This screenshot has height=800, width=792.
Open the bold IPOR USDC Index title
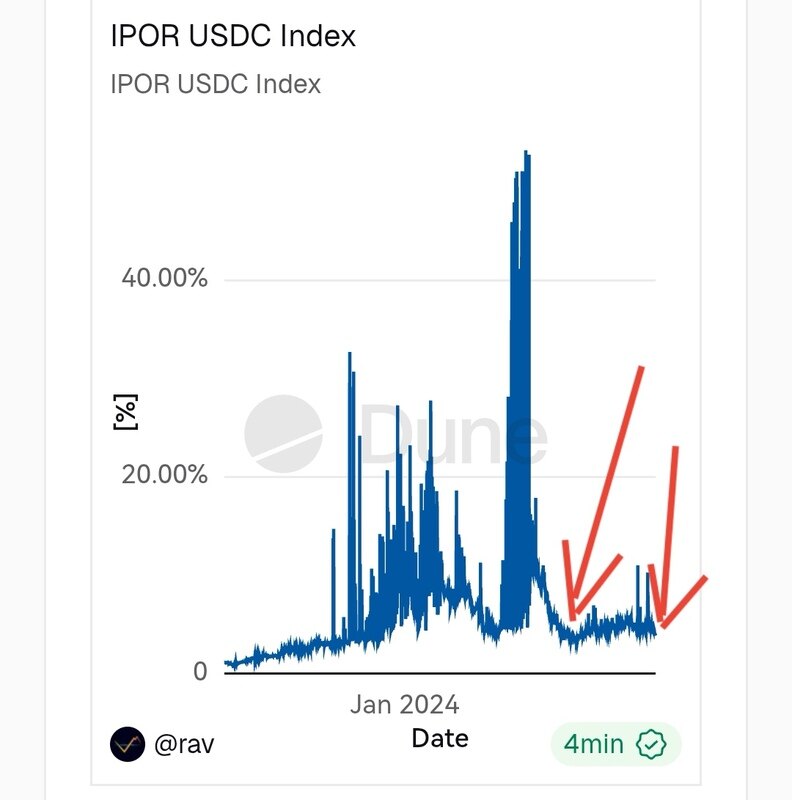pos(233,37)
